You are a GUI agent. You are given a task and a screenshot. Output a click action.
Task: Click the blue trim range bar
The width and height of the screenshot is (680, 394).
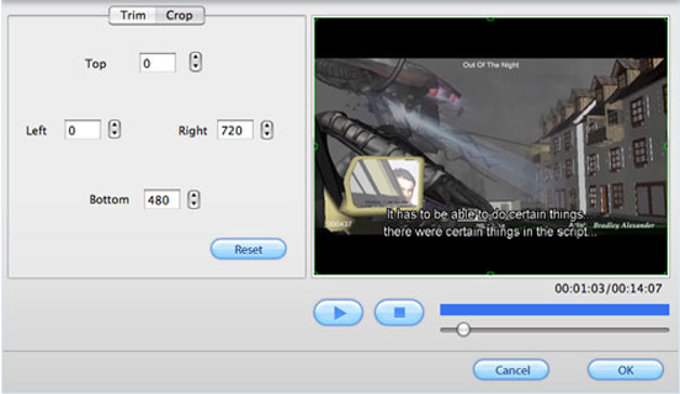click(x=554, y=309)
